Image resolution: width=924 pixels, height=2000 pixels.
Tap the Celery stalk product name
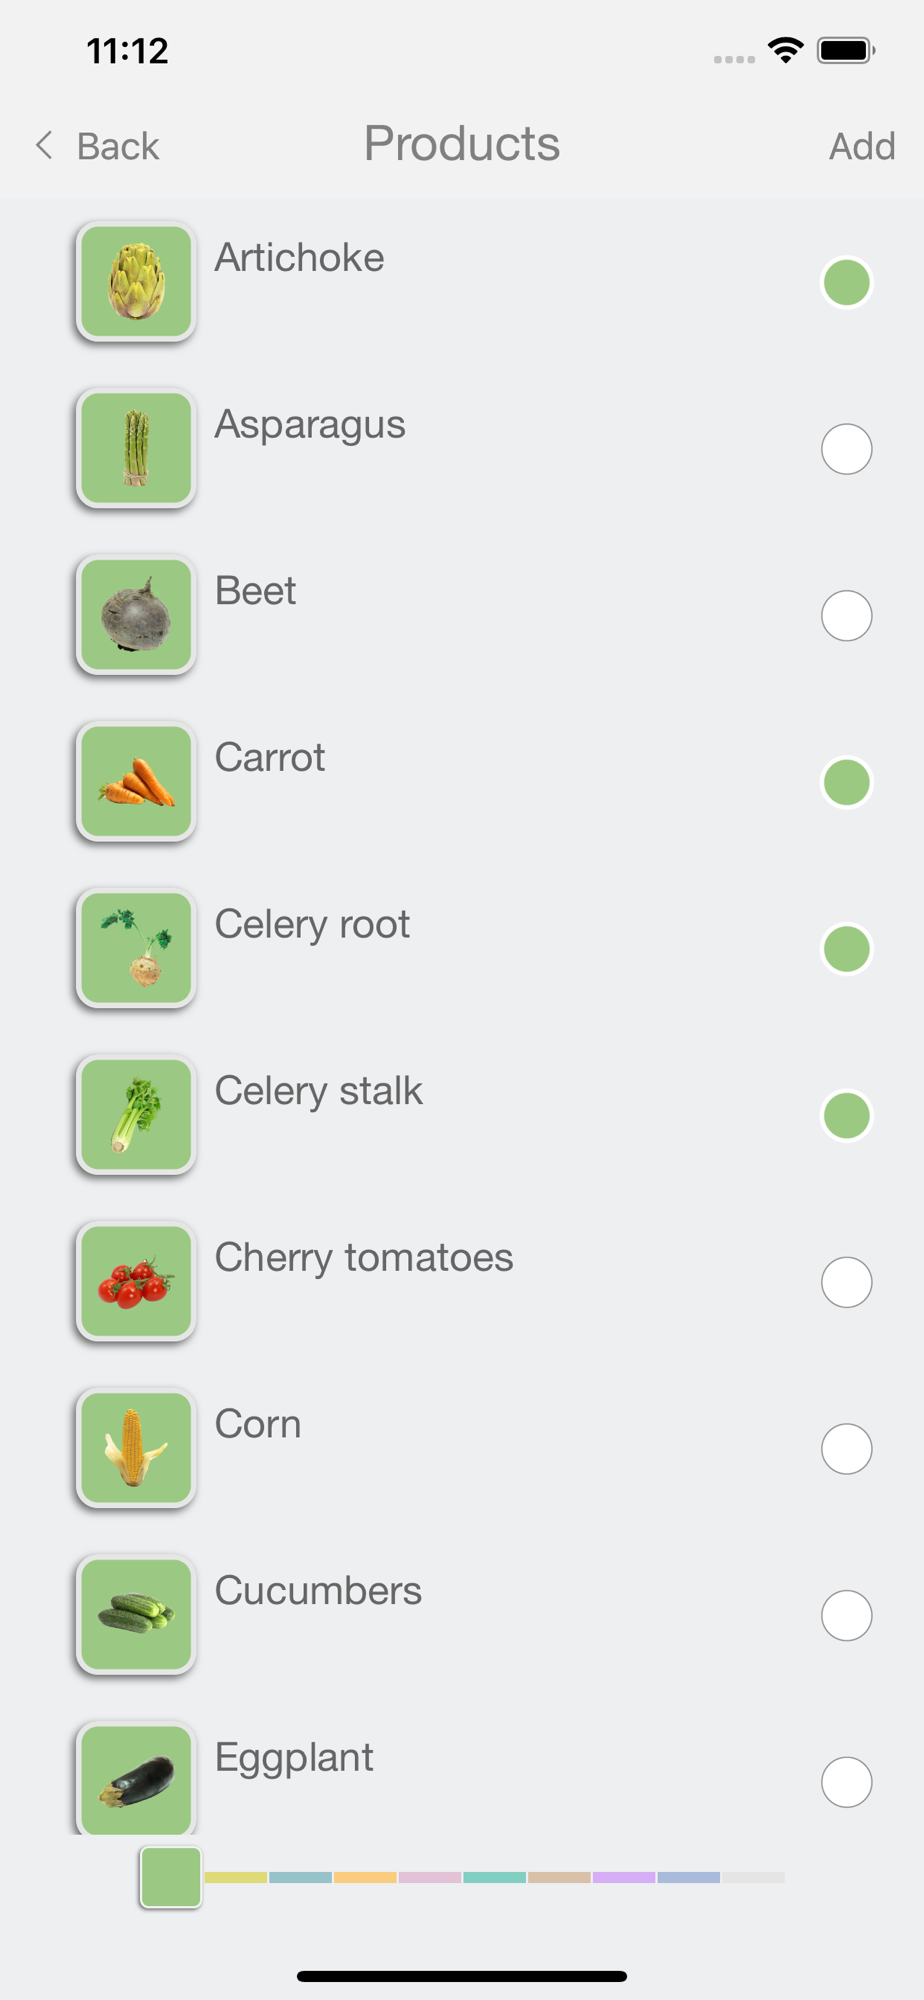tap(319, 1091)
